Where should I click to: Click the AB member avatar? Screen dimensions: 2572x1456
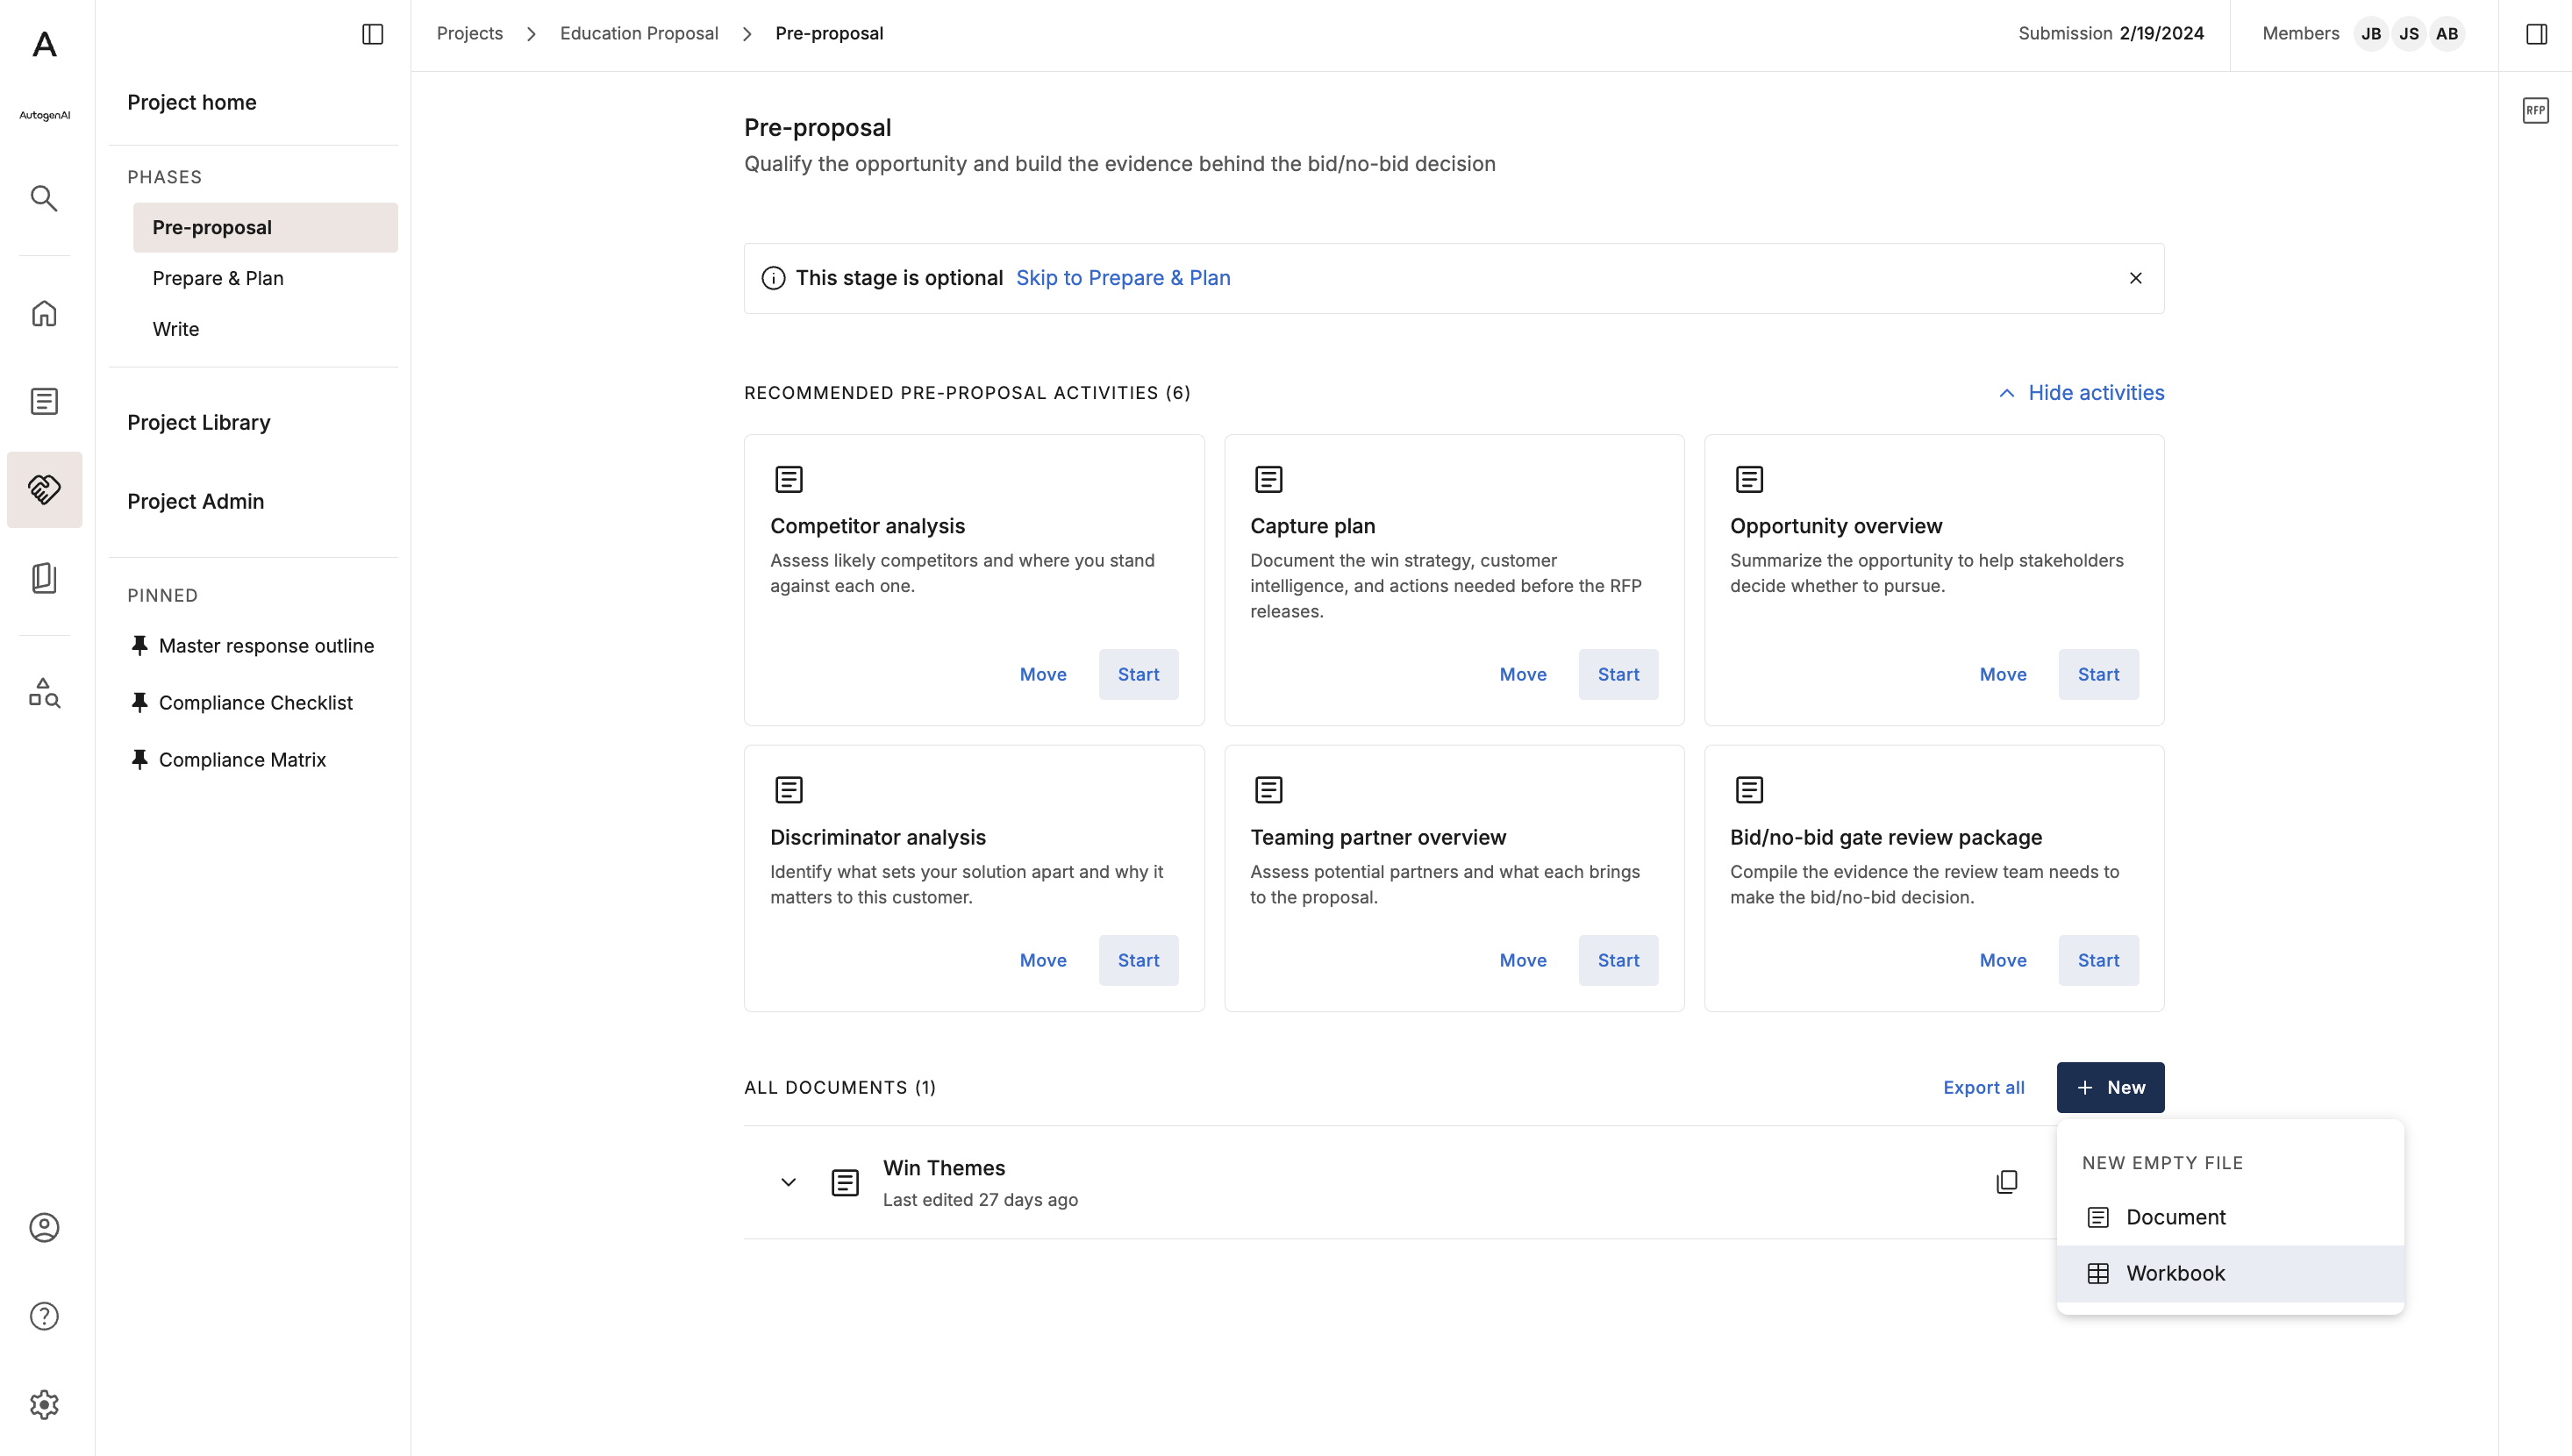[2446, 34]
